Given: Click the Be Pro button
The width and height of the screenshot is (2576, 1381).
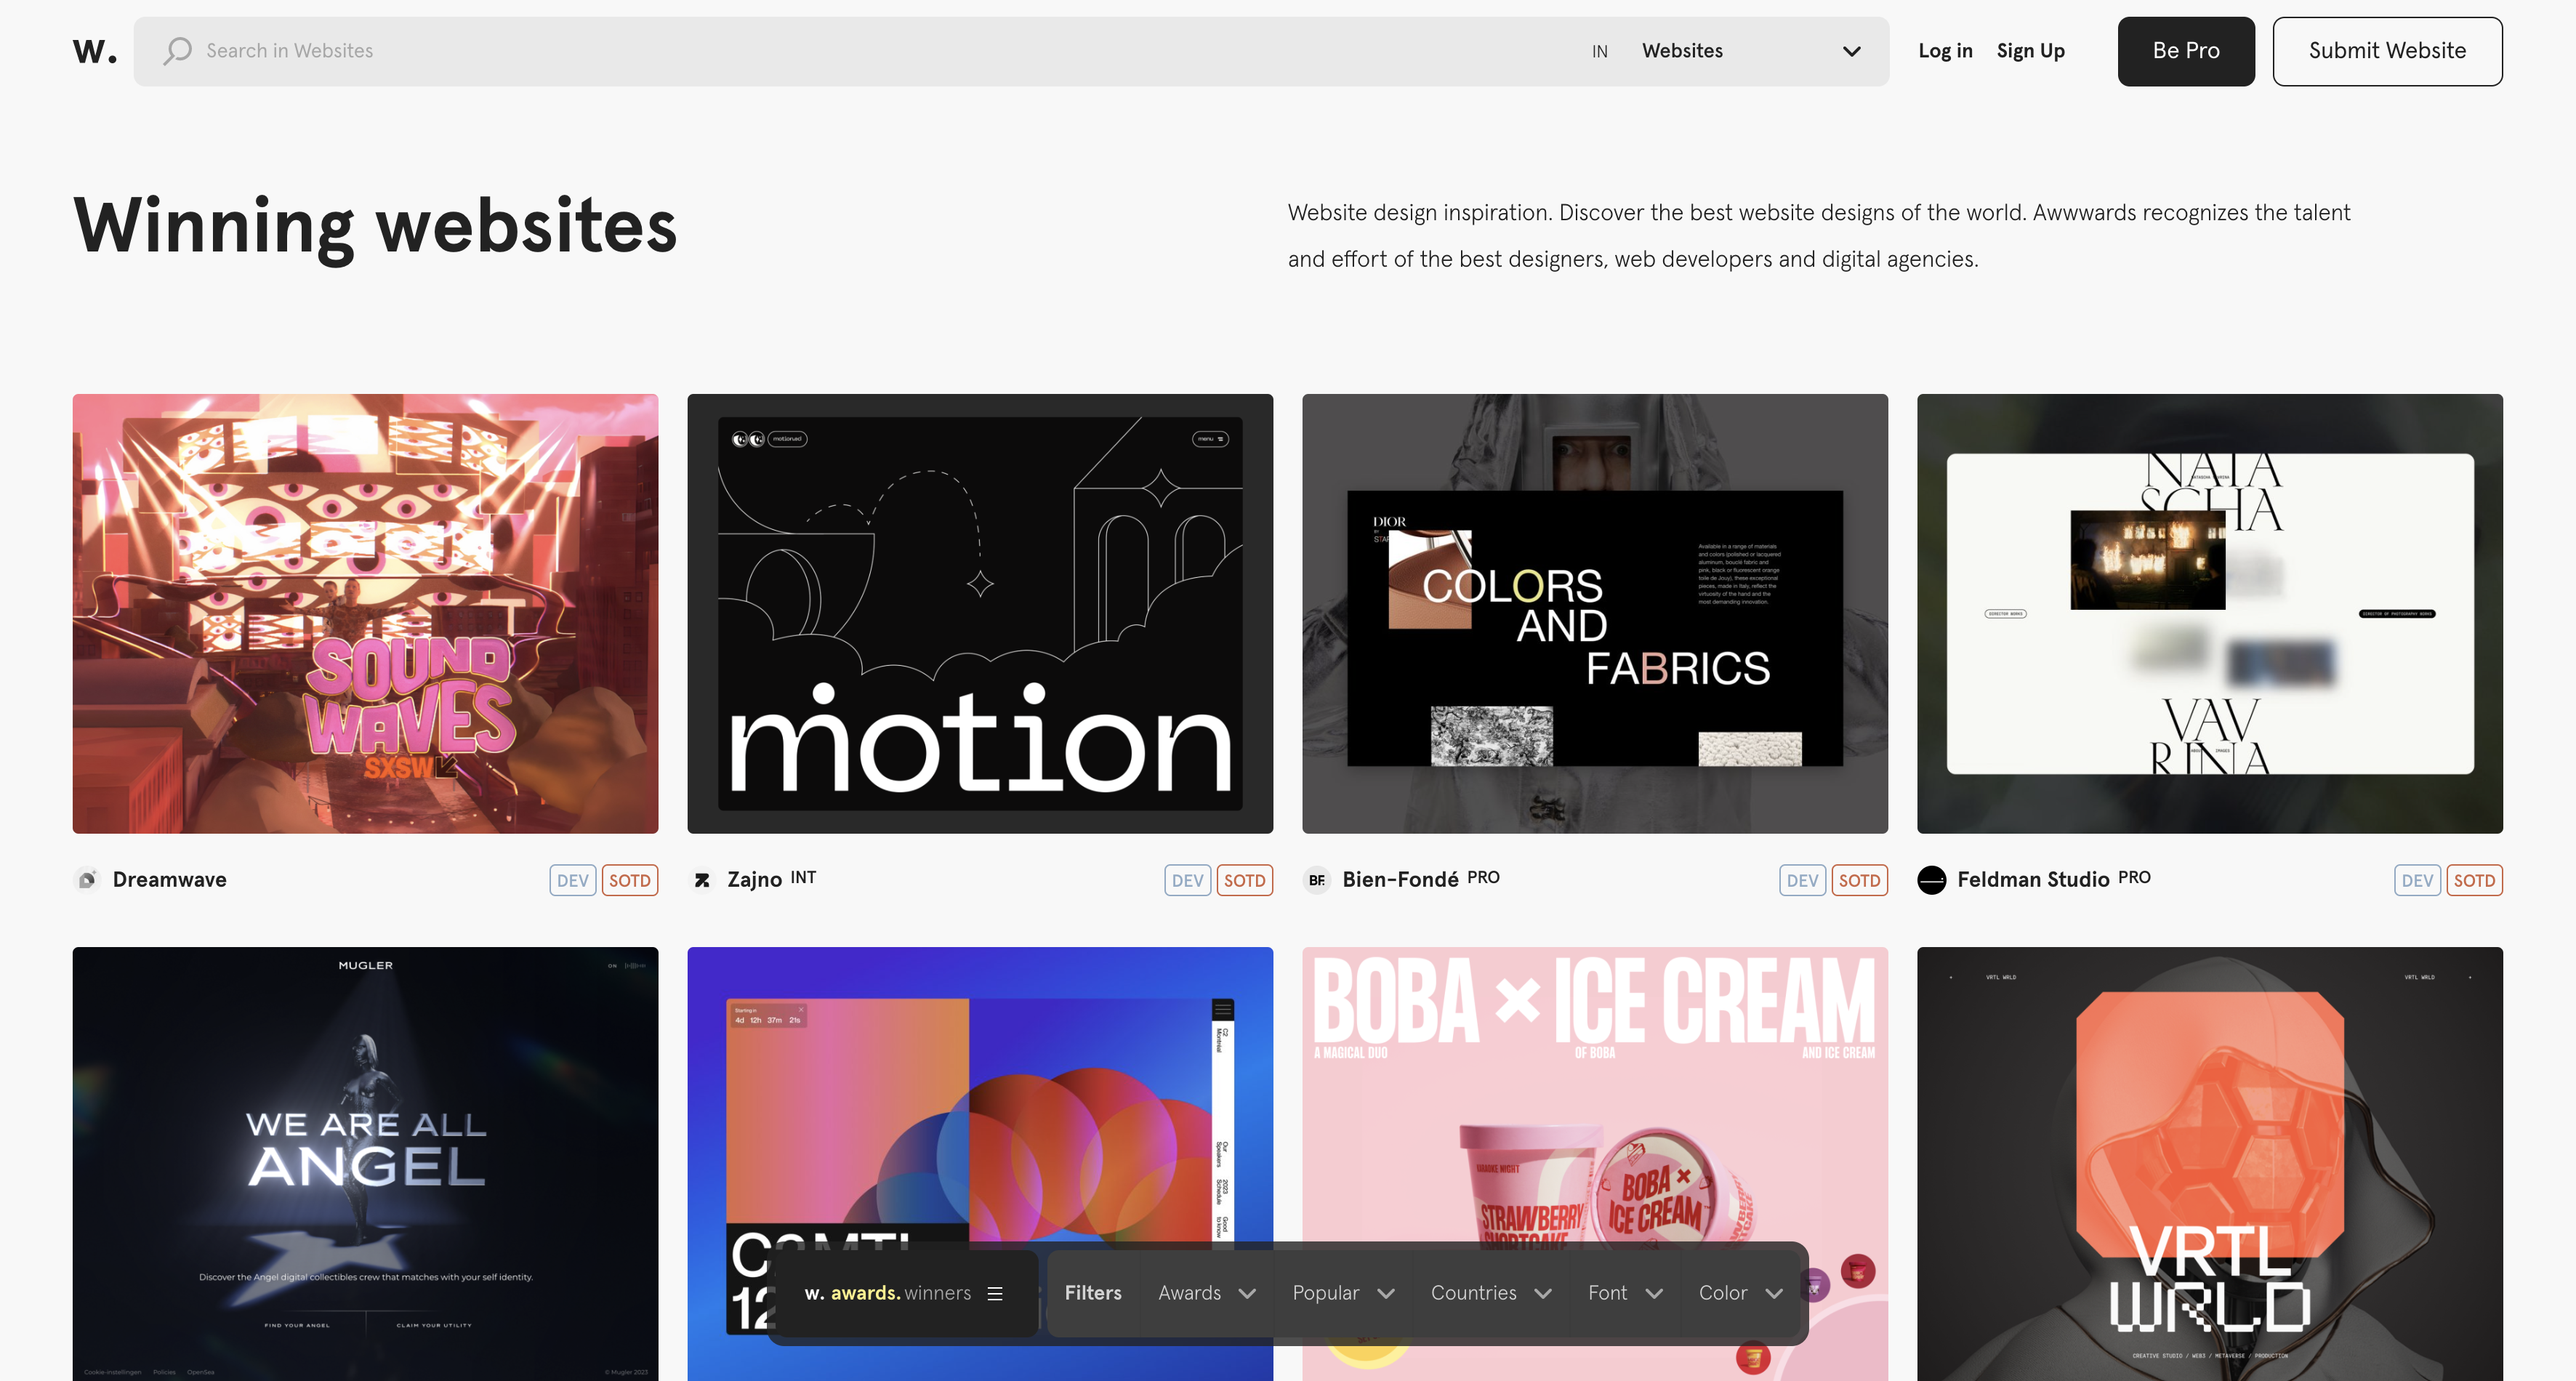Looking at the screenshot, I should point(2186,51).
